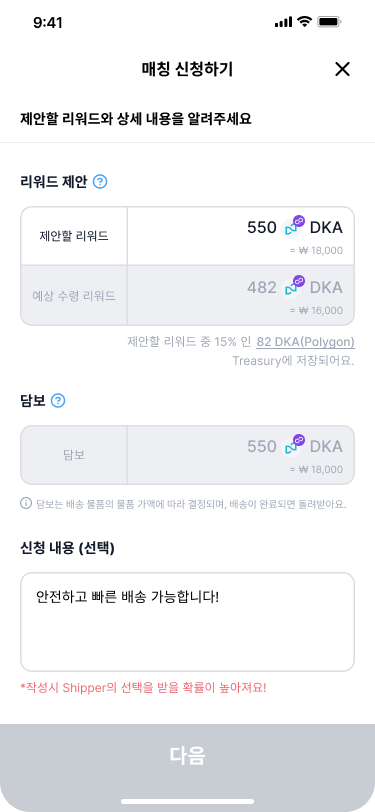Click the 482 expected reward value
Viewport: 375px width, 812px height.
coord(262,287)
